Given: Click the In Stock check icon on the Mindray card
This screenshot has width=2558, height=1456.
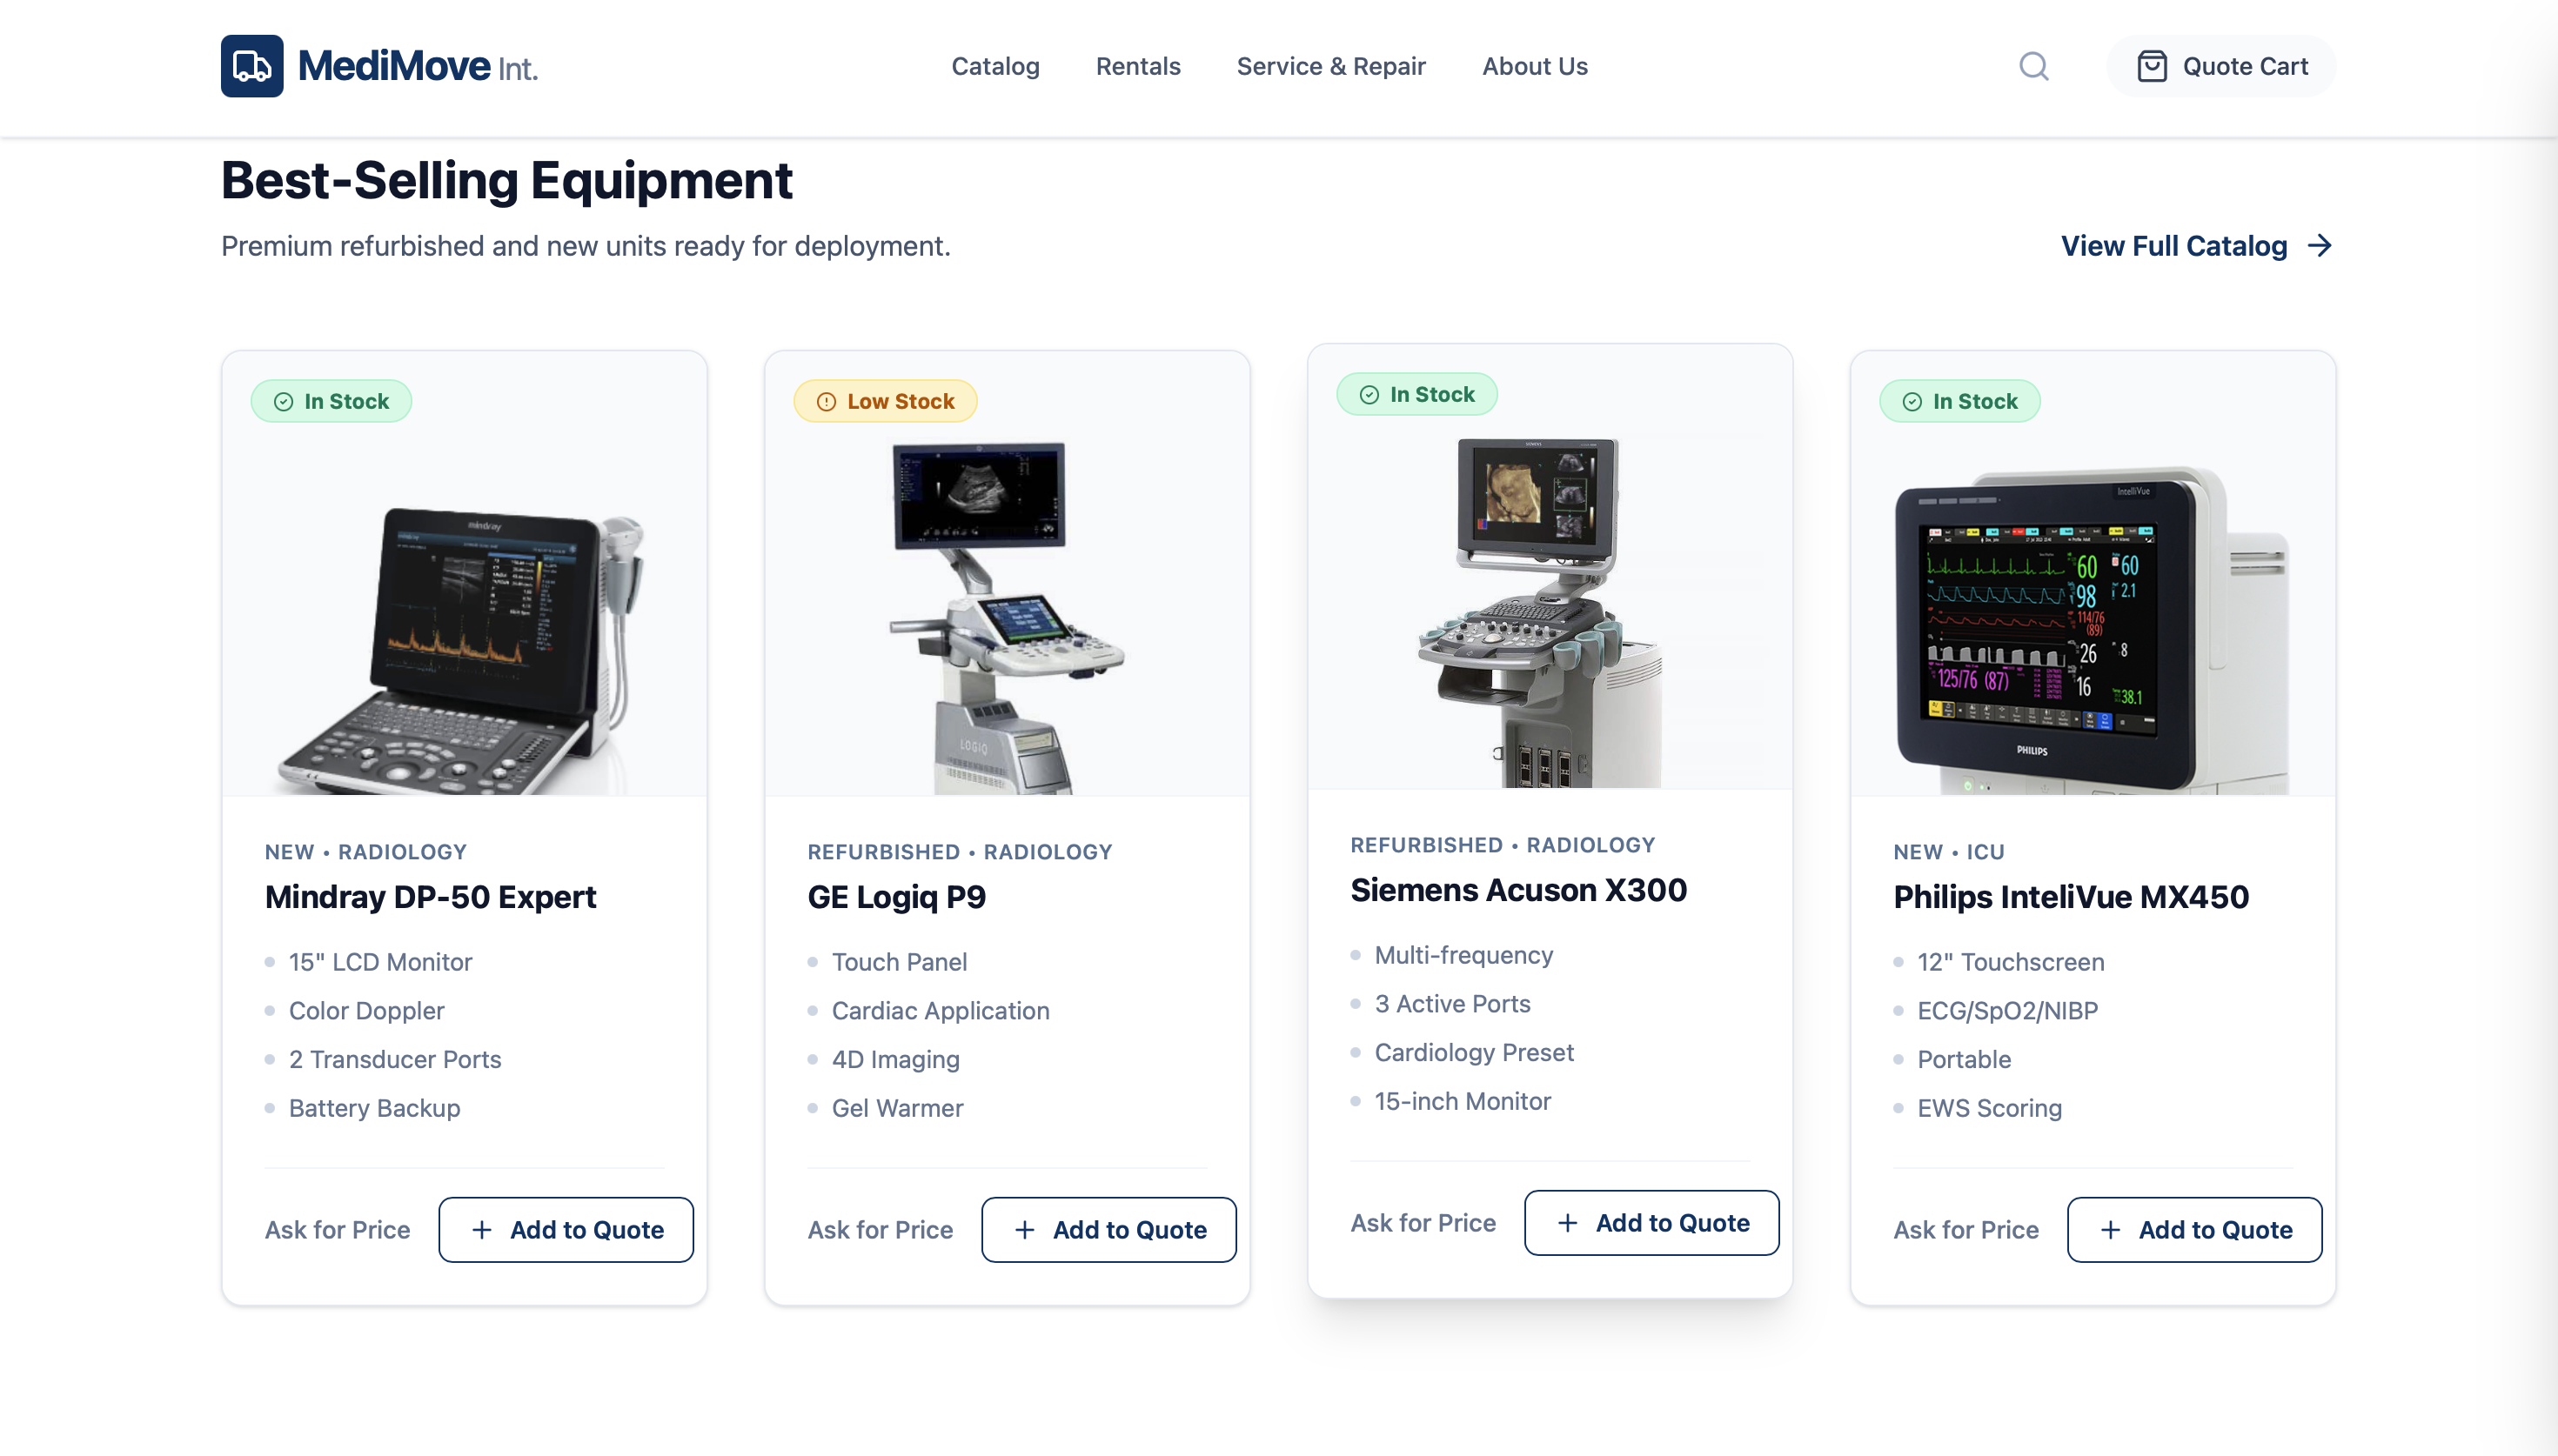Looking at the screenshot, I should pyautogui.click(x=284, y=402).
